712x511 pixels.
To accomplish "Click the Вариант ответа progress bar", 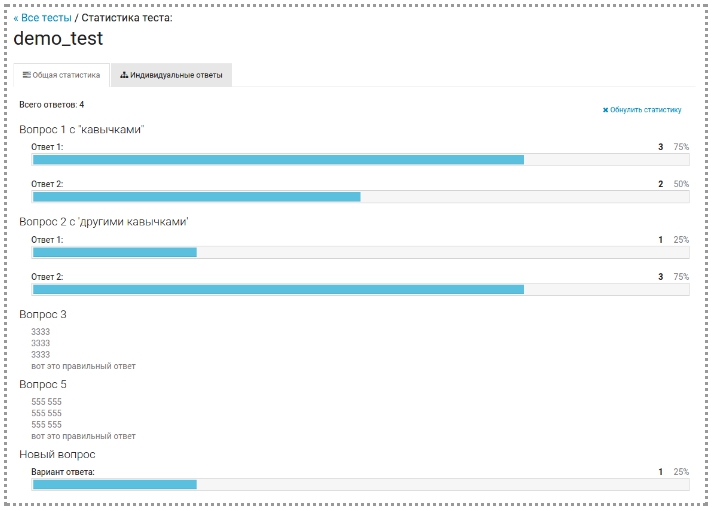I will point(360,484).
